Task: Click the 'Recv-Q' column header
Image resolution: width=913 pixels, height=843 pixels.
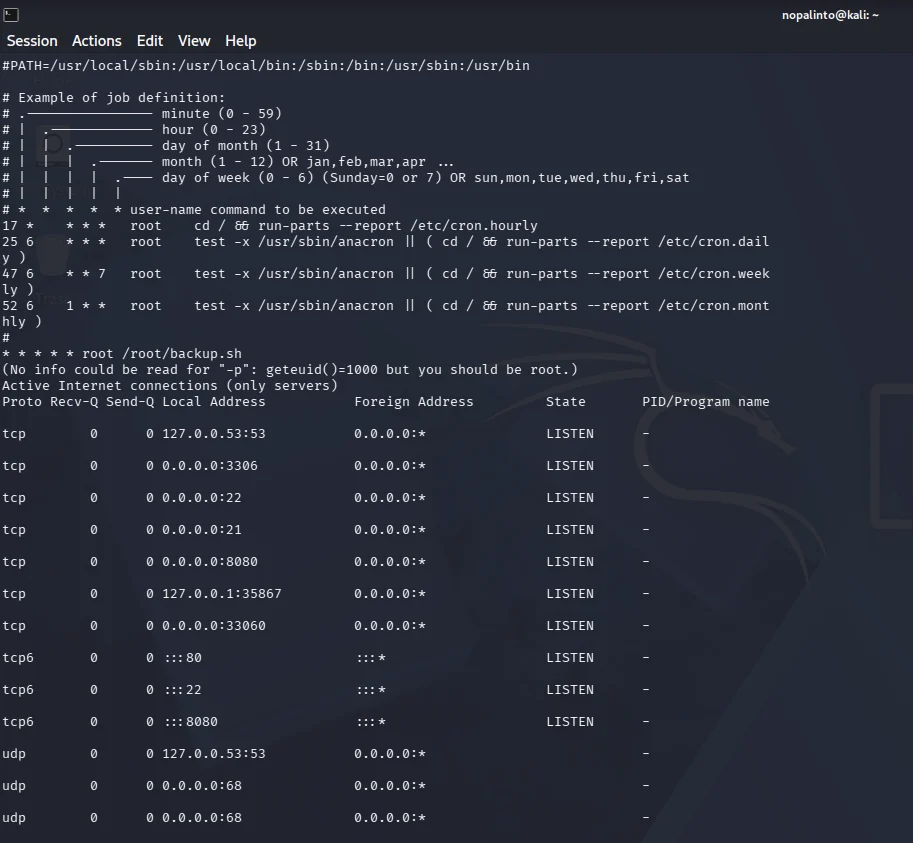Action: click(x=74, y=402)
